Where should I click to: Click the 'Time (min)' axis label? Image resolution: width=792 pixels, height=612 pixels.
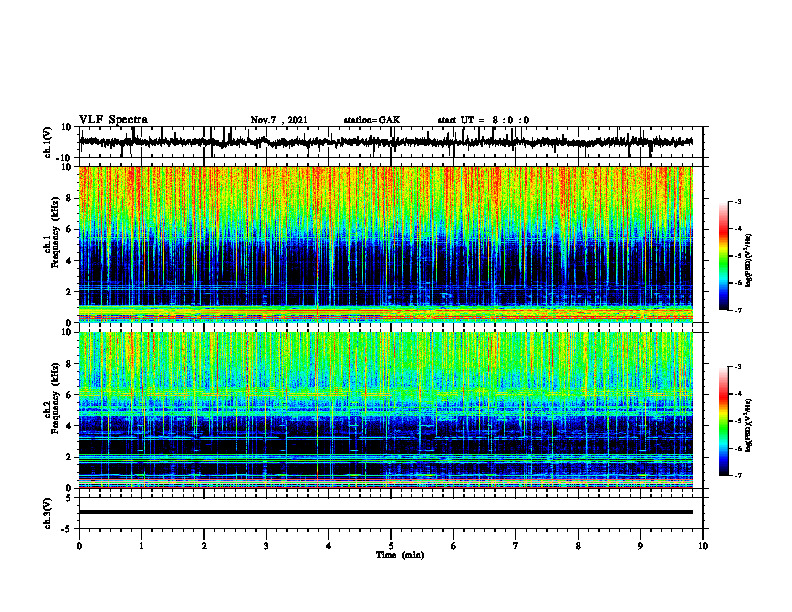click(x=400, y=555)
